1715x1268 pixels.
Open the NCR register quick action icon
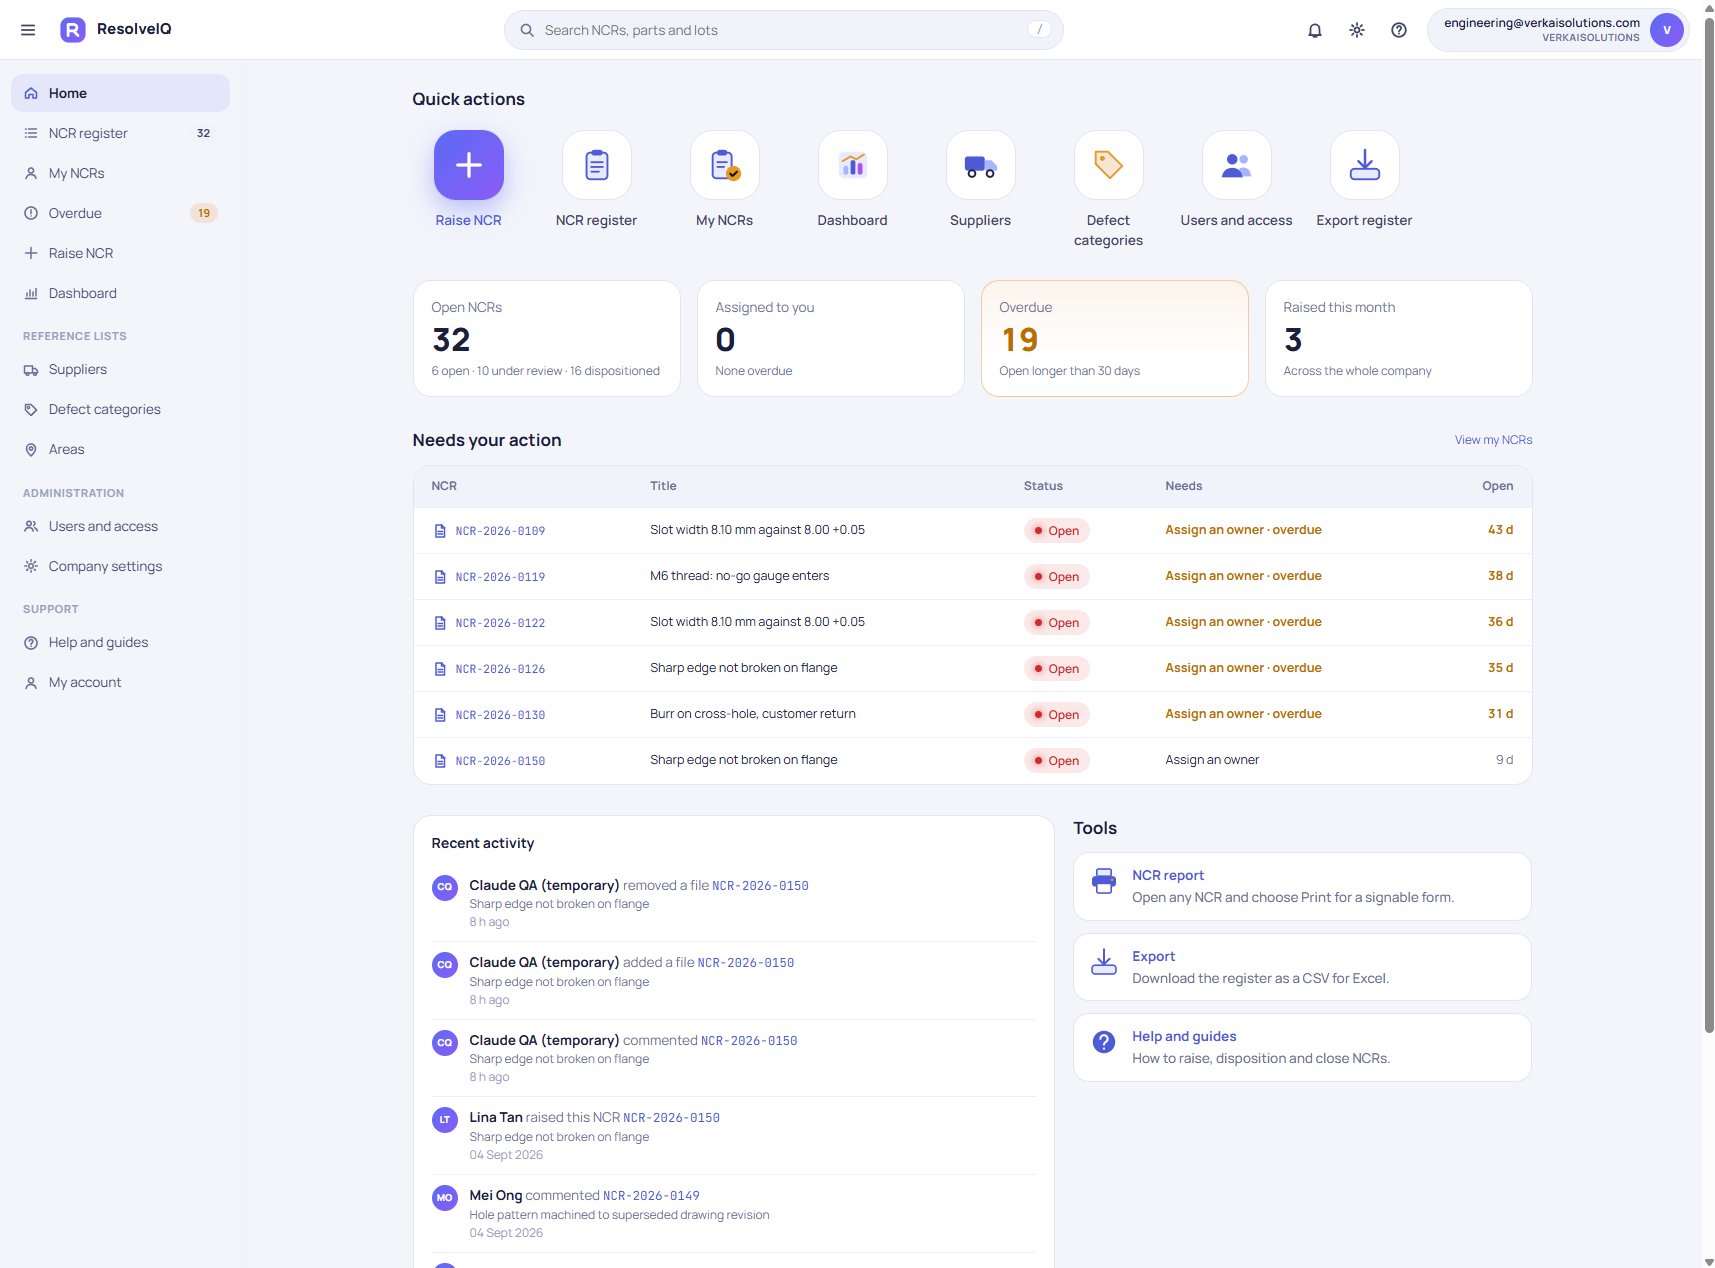pyautogui.click(x=597, y=165)
